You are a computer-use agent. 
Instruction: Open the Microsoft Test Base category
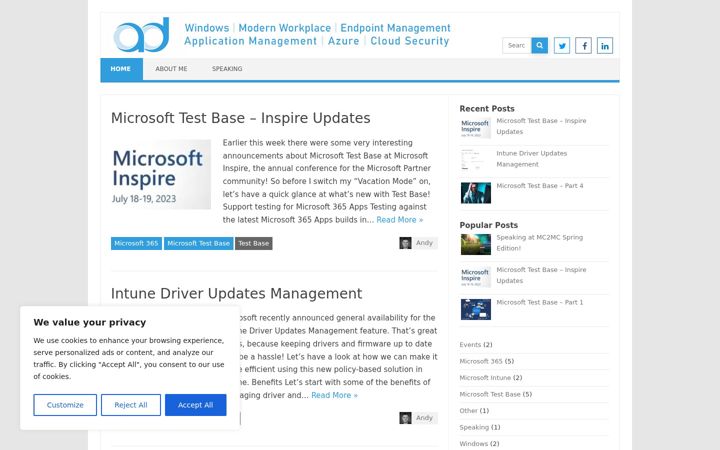coord(490,394)
